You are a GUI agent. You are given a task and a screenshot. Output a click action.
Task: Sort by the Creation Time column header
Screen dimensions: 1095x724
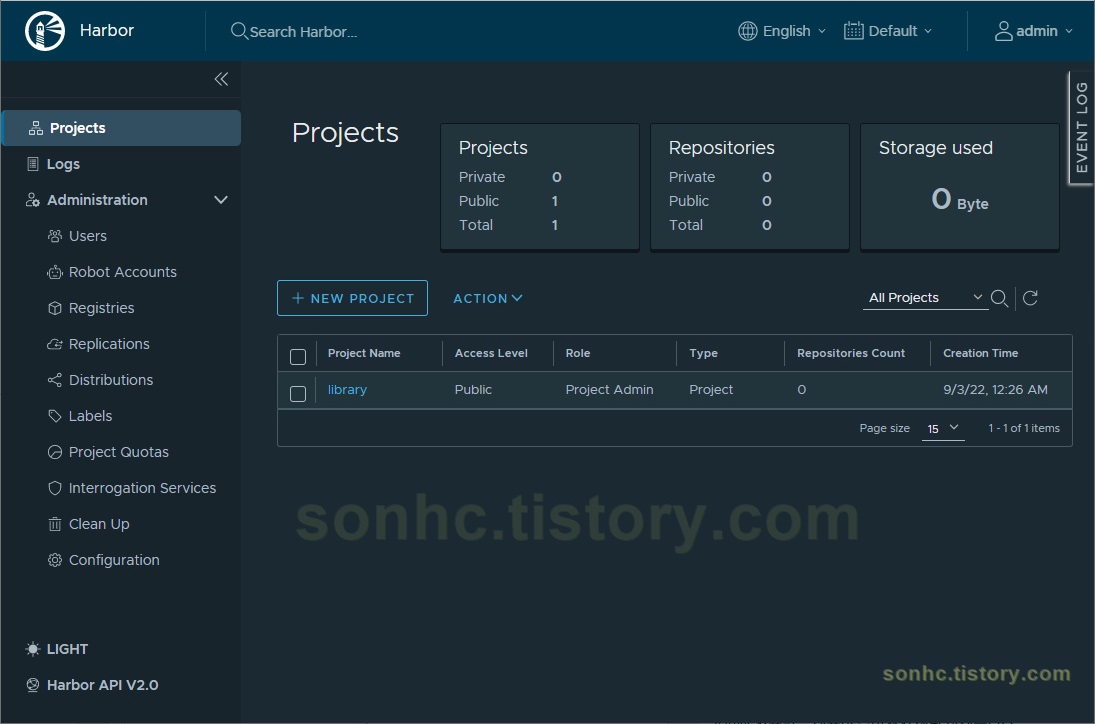(x=980, y=353)
